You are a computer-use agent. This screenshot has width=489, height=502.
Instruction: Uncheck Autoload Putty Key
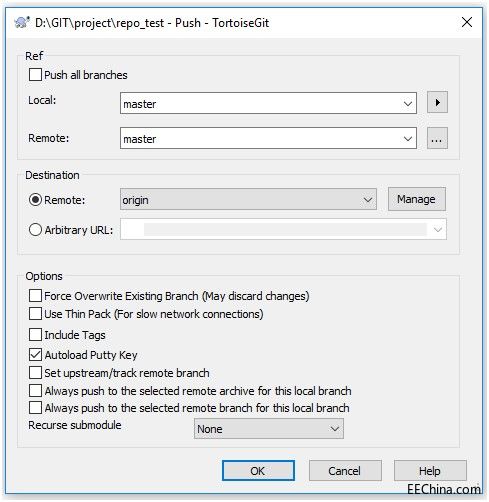coord(35,354)
